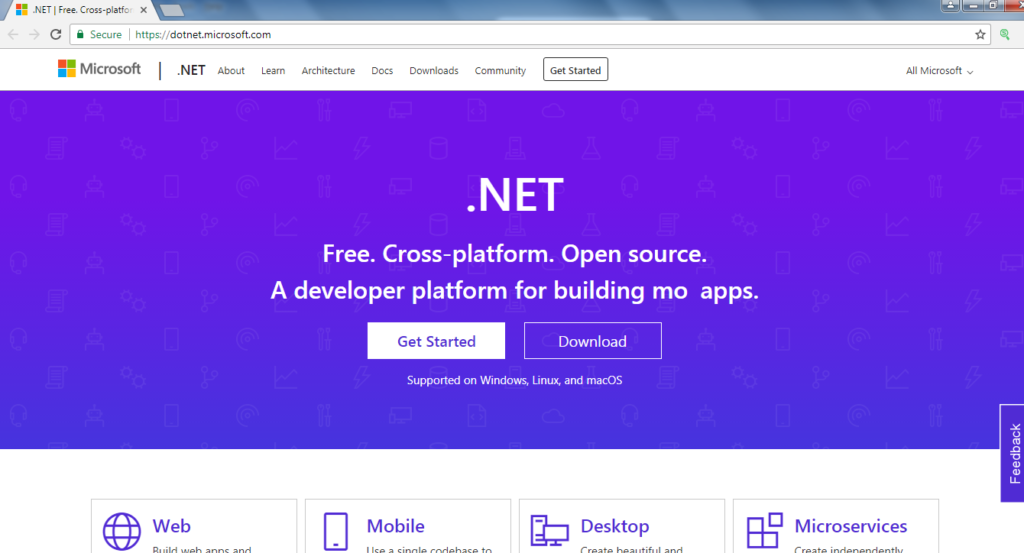Viewport: 1024px width, 553px height.
Task: Open the About menu item
Action: (x=231, y=71)
